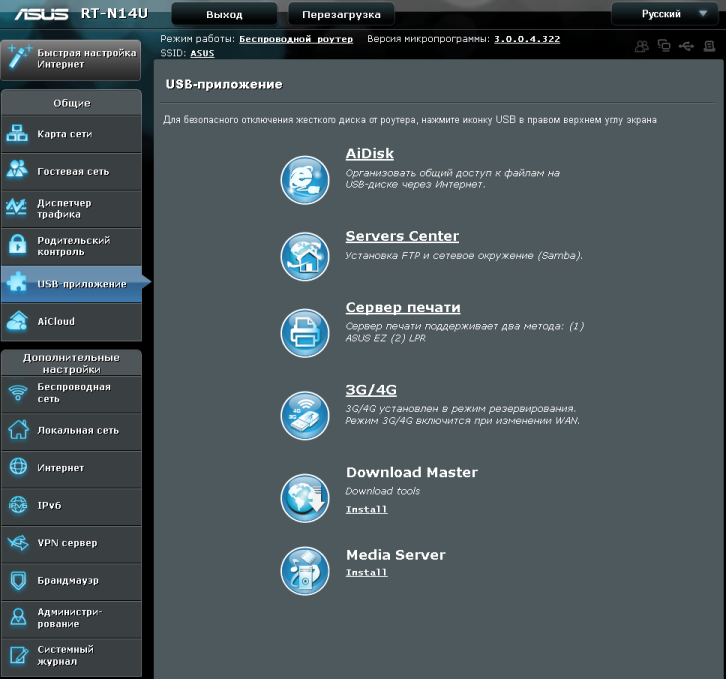Go to Гостевая сеть section
The height and width of the screenshot is (679, 726).
[x=71, y=171]
